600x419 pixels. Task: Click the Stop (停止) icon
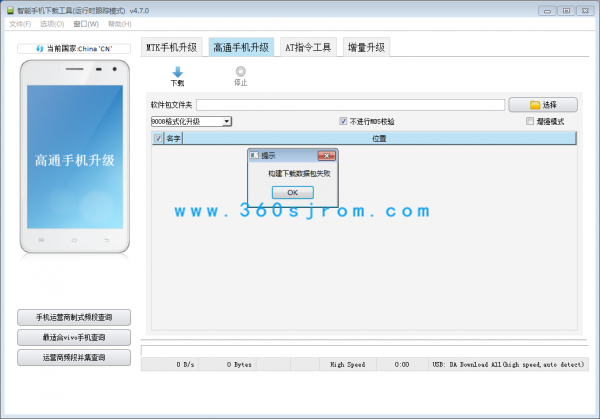pyautogui.click(x=241, y=72)
